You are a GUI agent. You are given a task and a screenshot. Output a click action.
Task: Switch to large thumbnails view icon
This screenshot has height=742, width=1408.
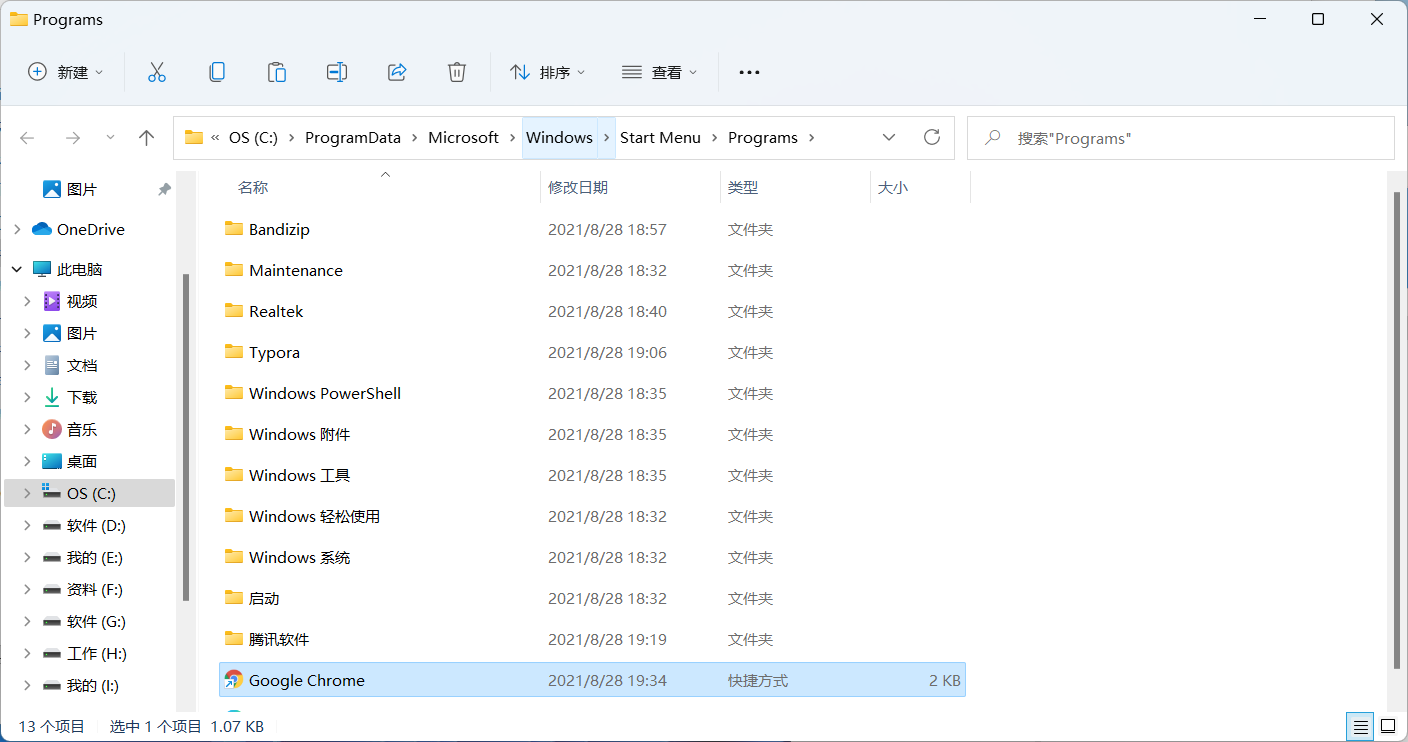[1388, 726]
